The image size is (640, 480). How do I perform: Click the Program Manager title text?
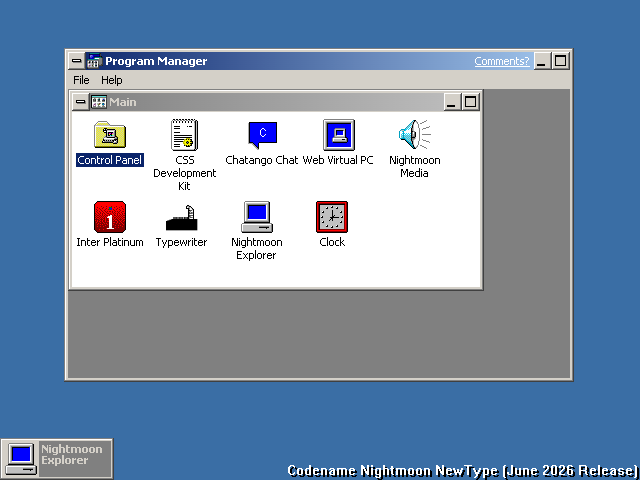click(156, 61)
